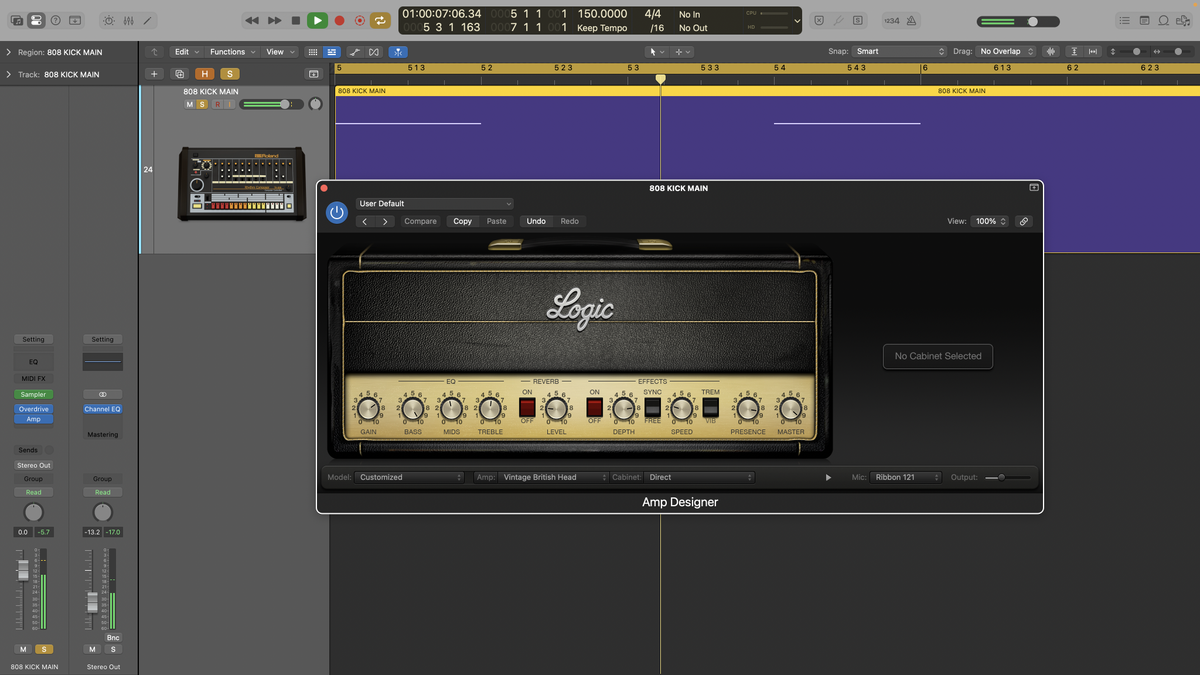Screen dimensions: 1200x675
Task: Flip the amp's Reverb switch to OFF
Action: (x=527, y=415)
